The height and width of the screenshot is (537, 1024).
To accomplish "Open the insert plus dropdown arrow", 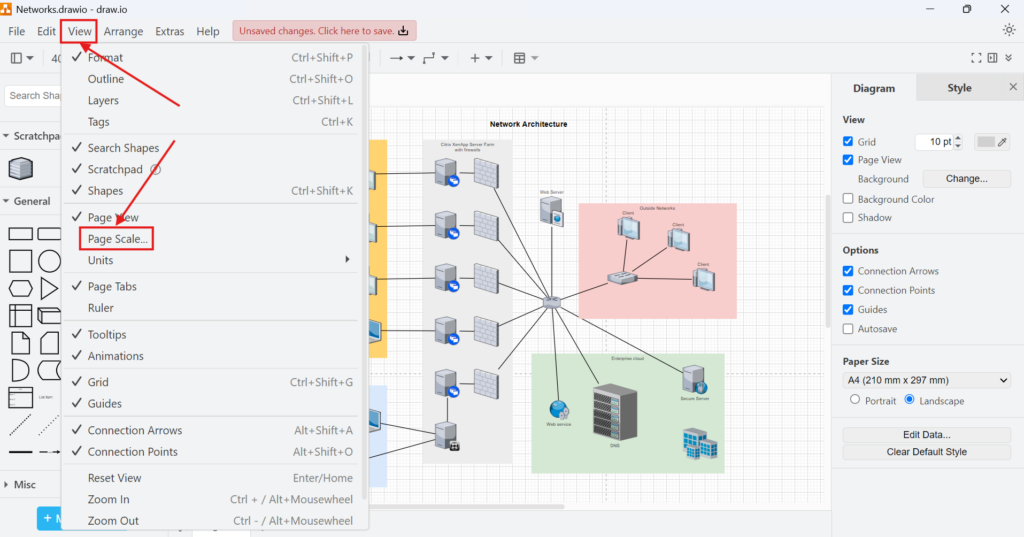I will coord(488,58).
